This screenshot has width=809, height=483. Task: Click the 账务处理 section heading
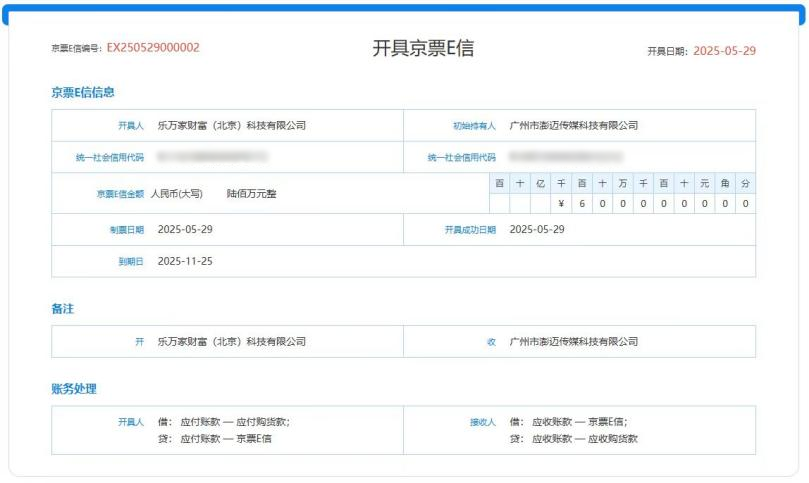coord(74,389)
